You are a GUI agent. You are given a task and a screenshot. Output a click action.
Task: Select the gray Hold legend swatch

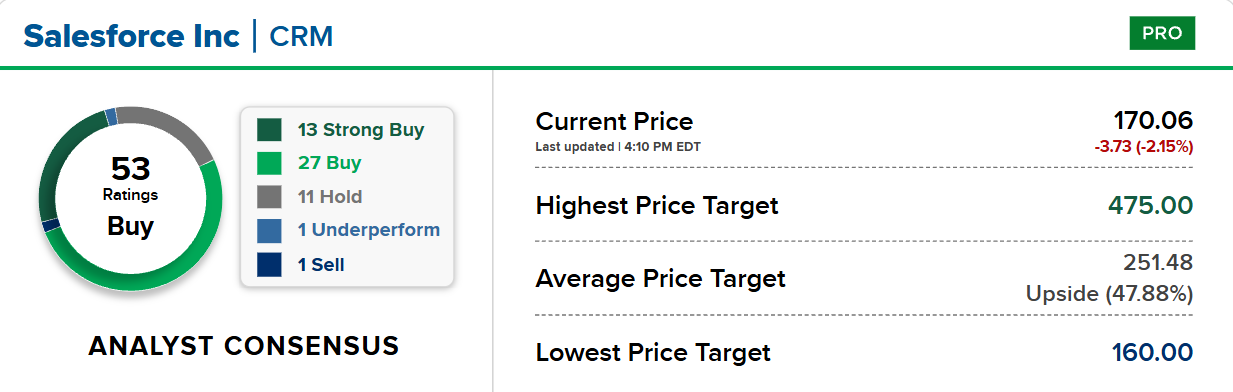(x=269, y=197)
